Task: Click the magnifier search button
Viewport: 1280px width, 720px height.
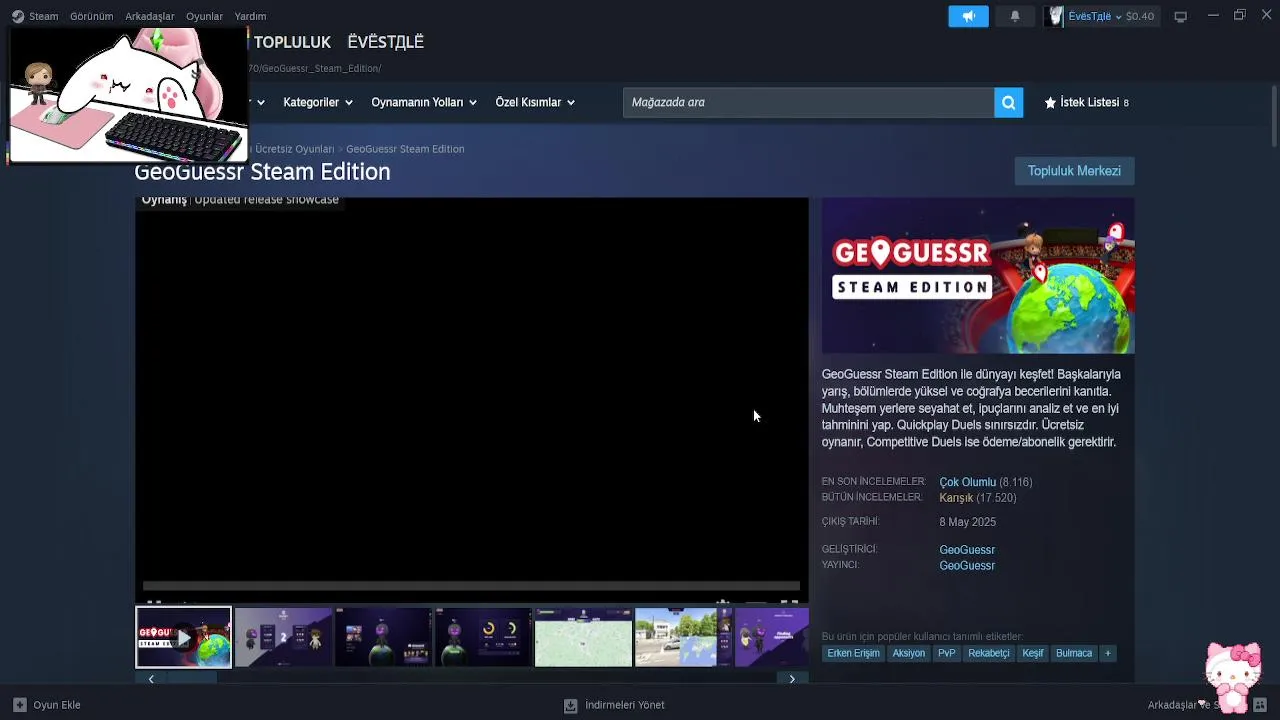Action: point(1009,102)
